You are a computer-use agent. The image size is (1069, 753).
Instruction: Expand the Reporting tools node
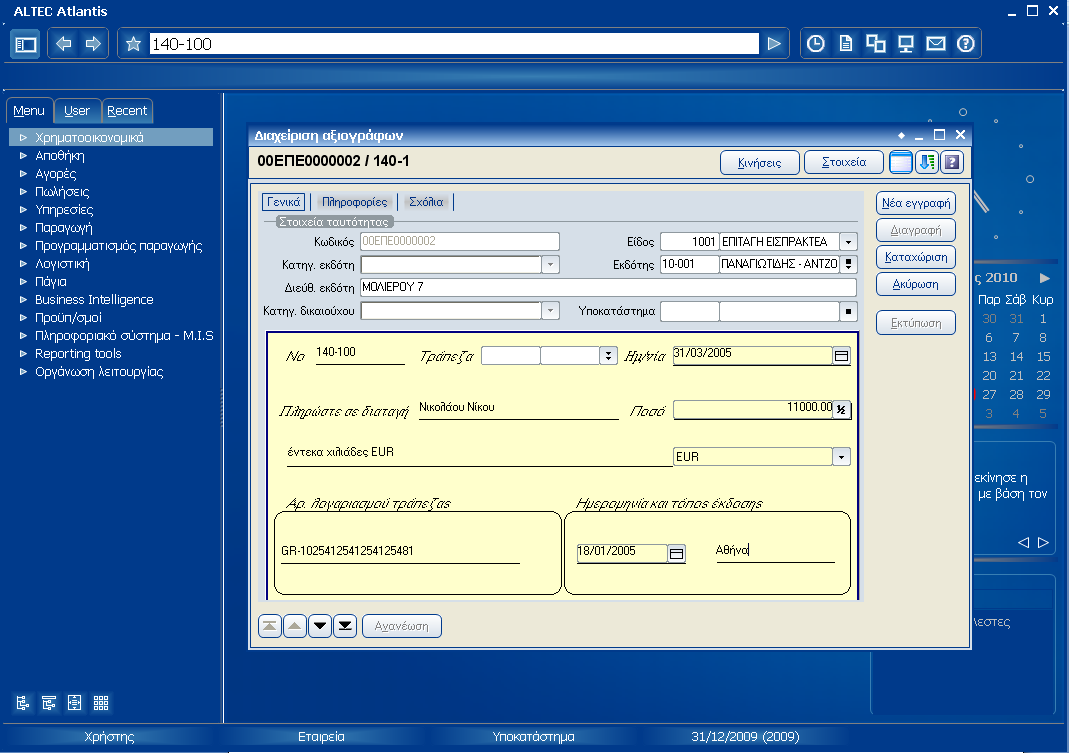(x=23, y=353)
